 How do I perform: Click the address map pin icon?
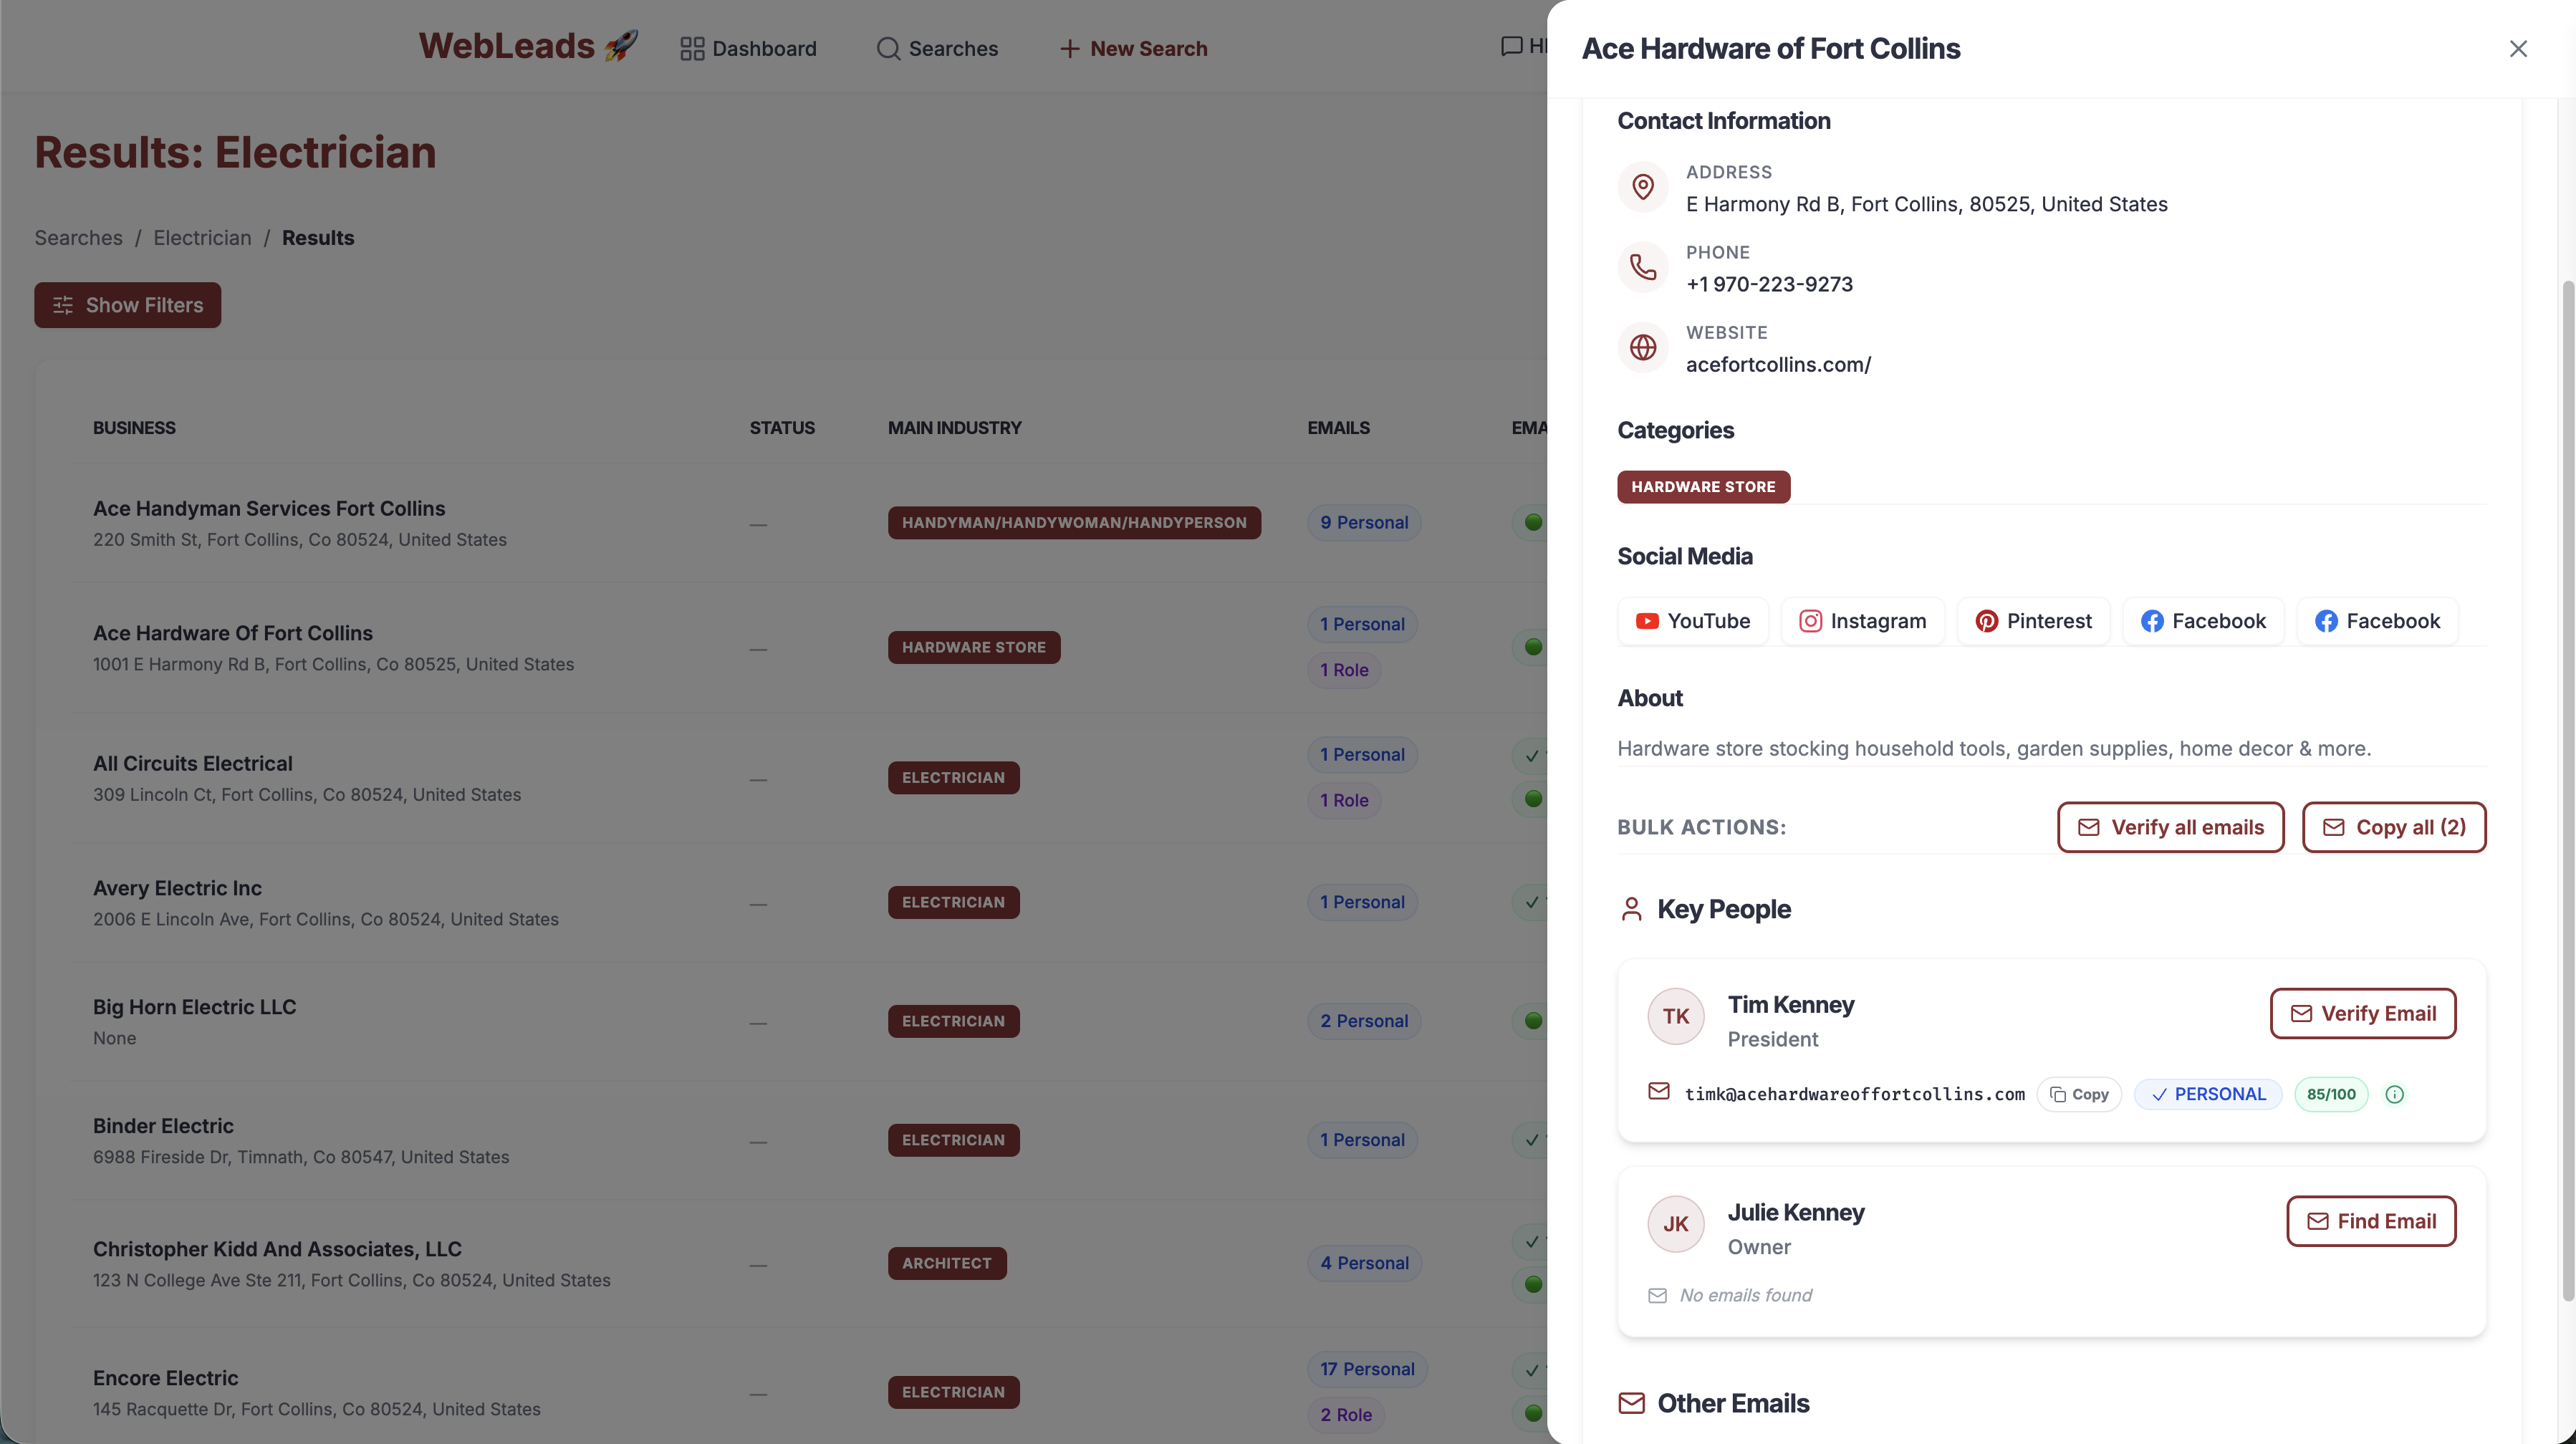pos(1642,187)
